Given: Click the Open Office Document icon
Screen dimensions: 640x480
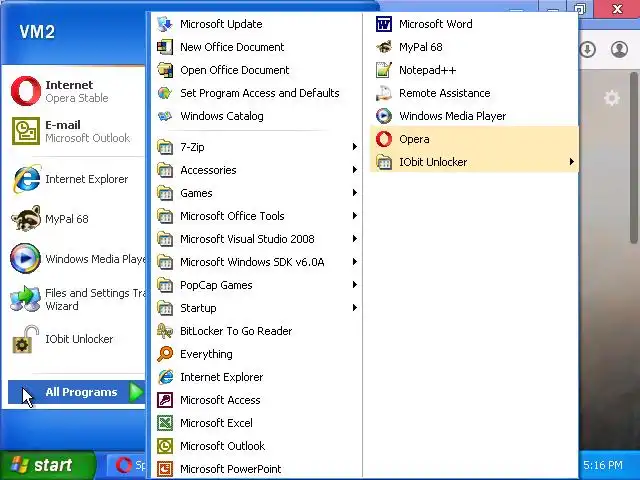Looking at the screenshot, I should pyautogui.click(x=165, y=70).
